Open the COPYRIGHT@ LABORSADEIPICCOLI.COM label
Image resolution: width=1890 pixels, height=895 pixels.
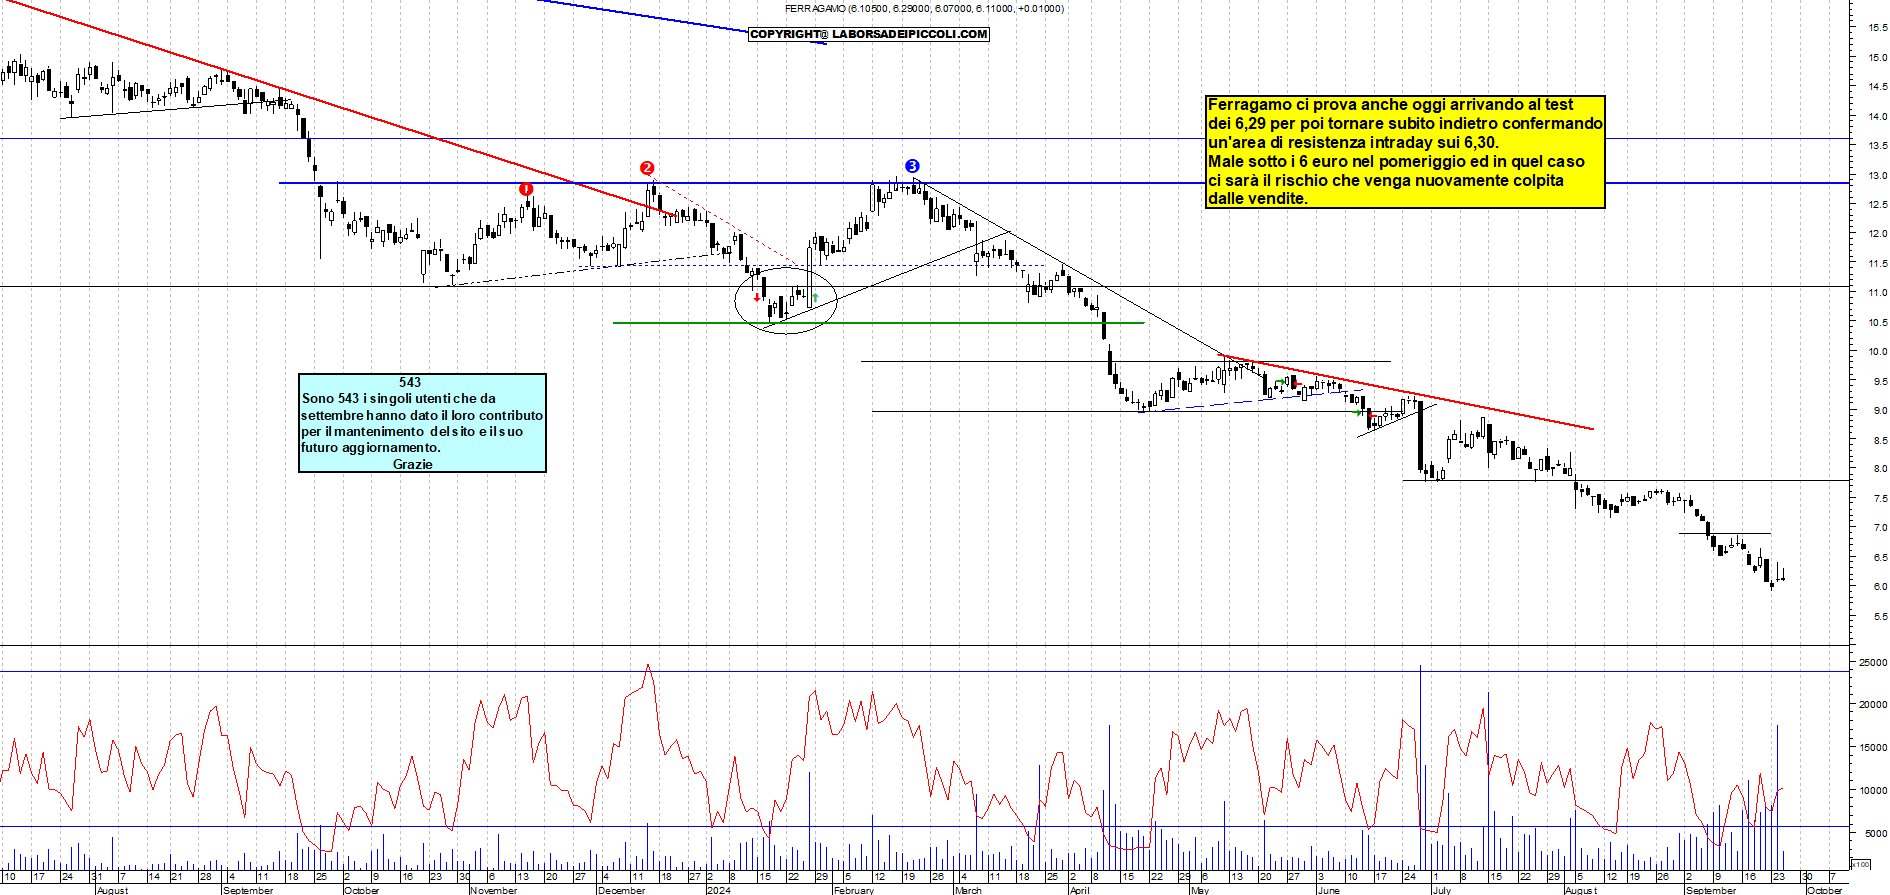coord(869,34)
